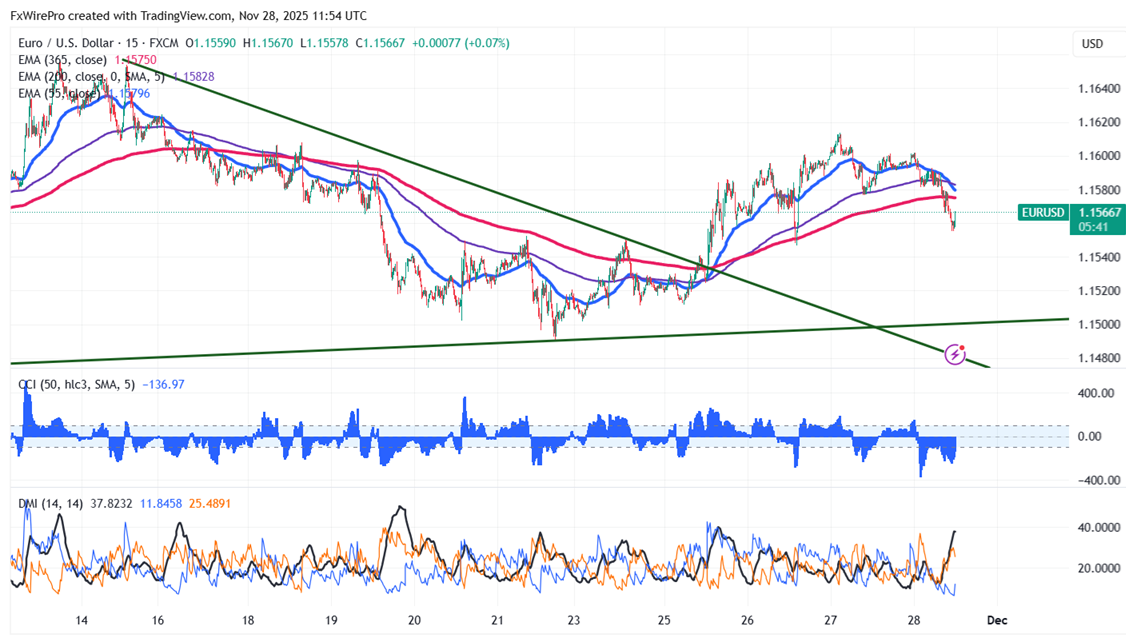Click the DMI blue value 11.8458

[x=161, y=504]
